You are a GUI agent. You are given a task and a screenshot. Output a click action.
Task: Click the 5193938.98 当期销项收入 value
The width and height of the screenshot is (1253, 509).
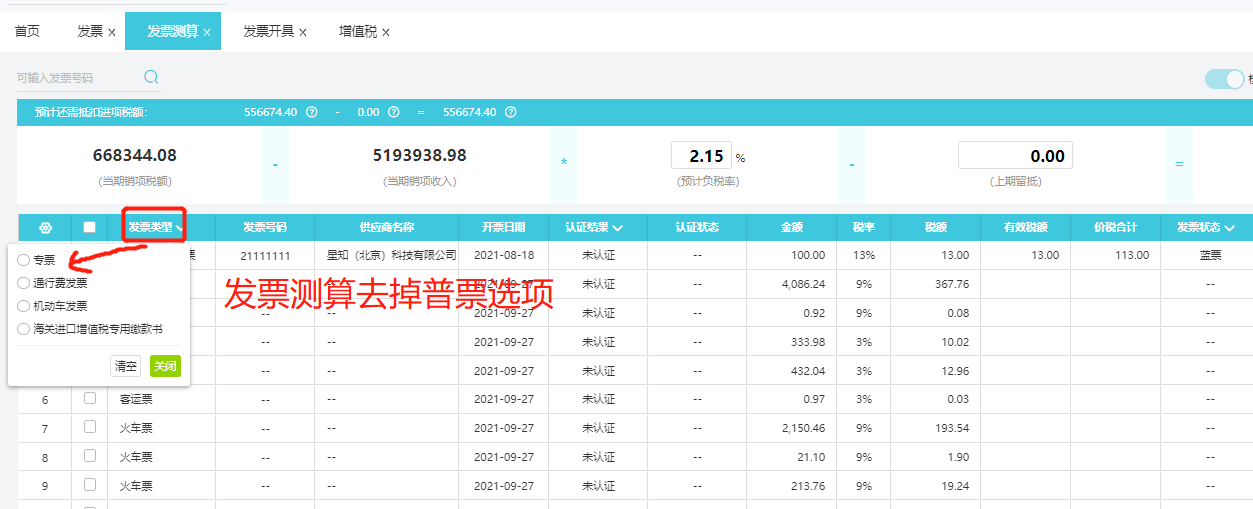click(419, 155)
